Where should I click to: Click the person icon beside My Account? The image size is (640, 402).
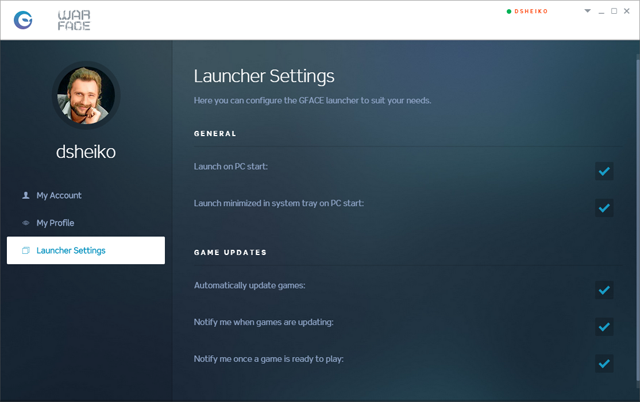25,196
